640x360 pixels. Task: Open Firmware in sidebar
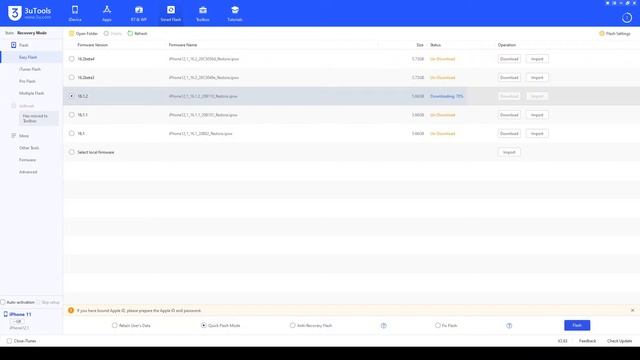27,160
